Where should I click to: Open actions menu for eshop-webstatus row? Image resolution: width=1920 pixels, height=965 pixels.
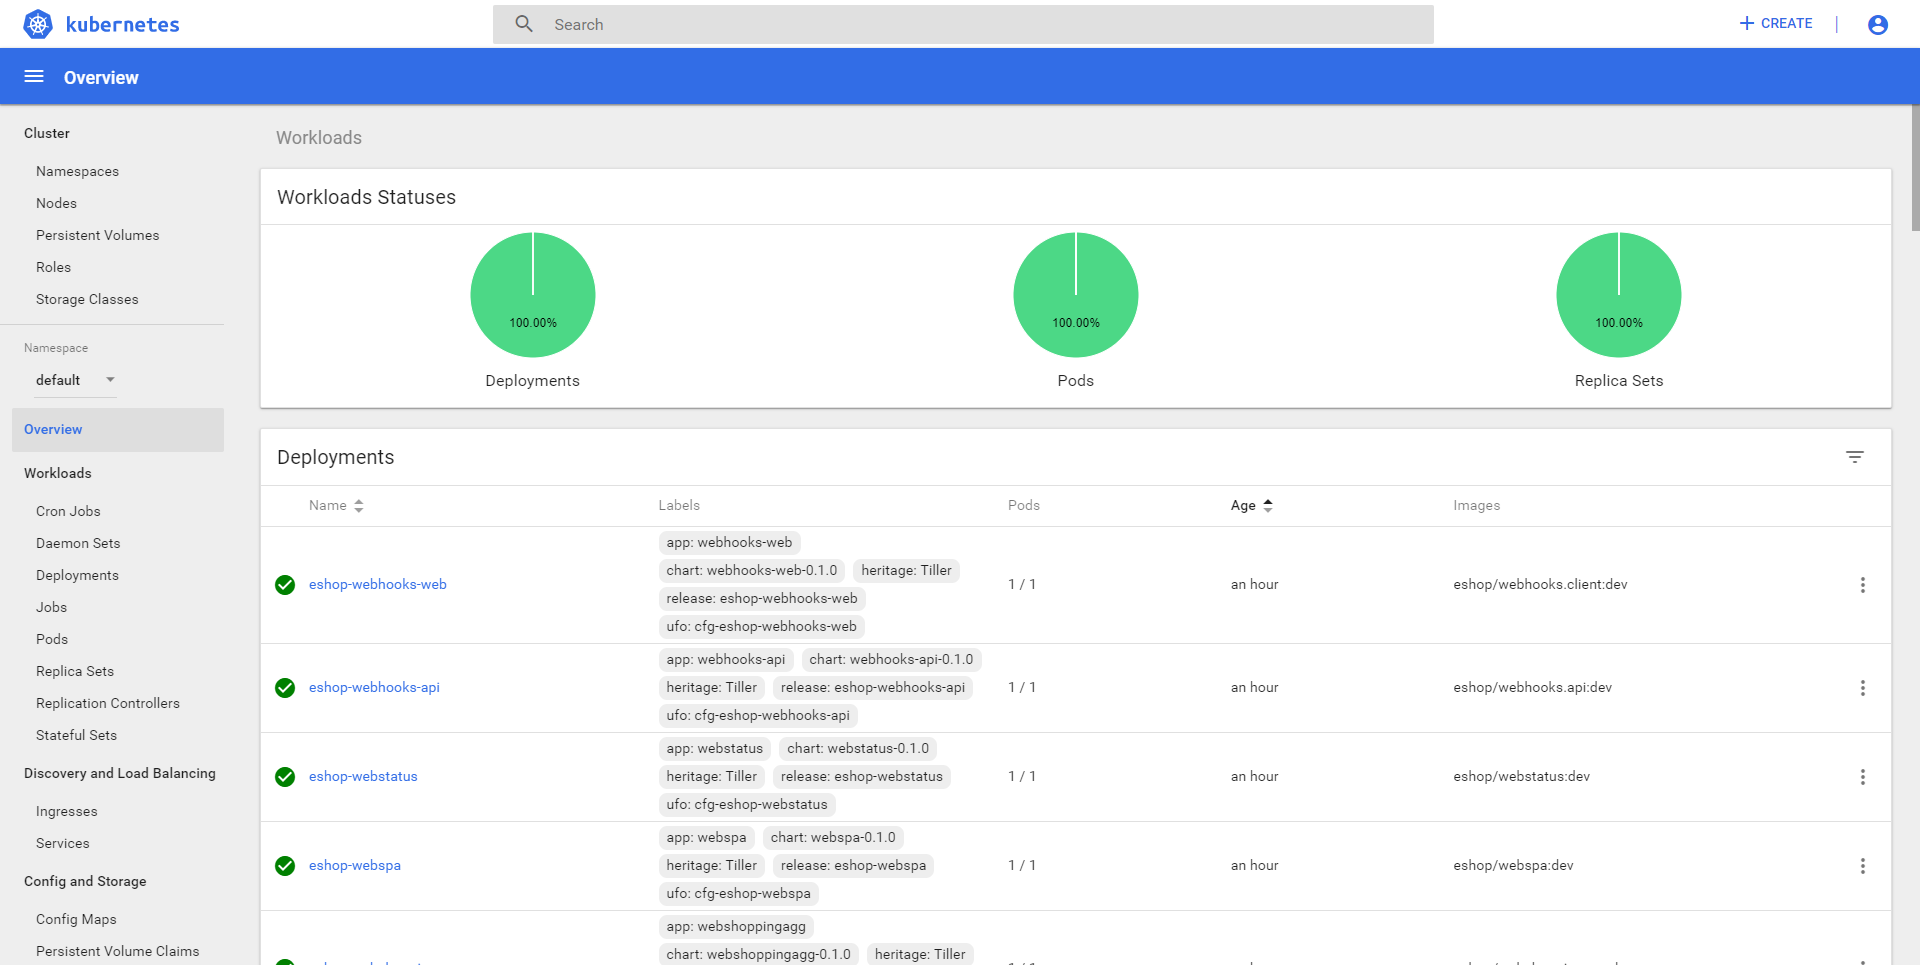point(1862,777)
